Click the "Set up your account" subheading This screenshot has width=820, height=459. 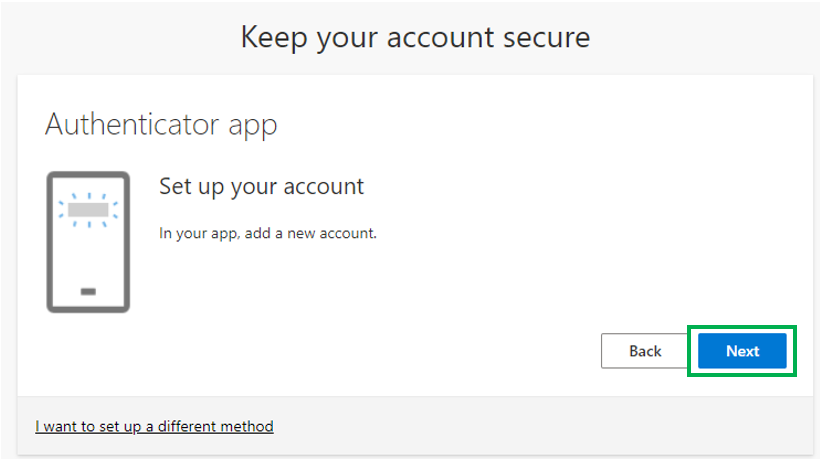pos(261,187)
